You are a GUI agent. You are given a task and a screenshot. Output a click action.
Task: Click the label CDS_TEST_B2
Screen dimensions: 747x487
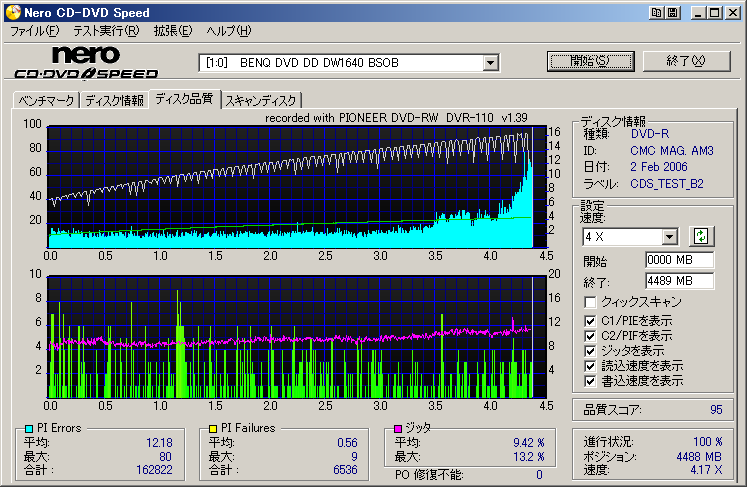click(x=667, y=184)
